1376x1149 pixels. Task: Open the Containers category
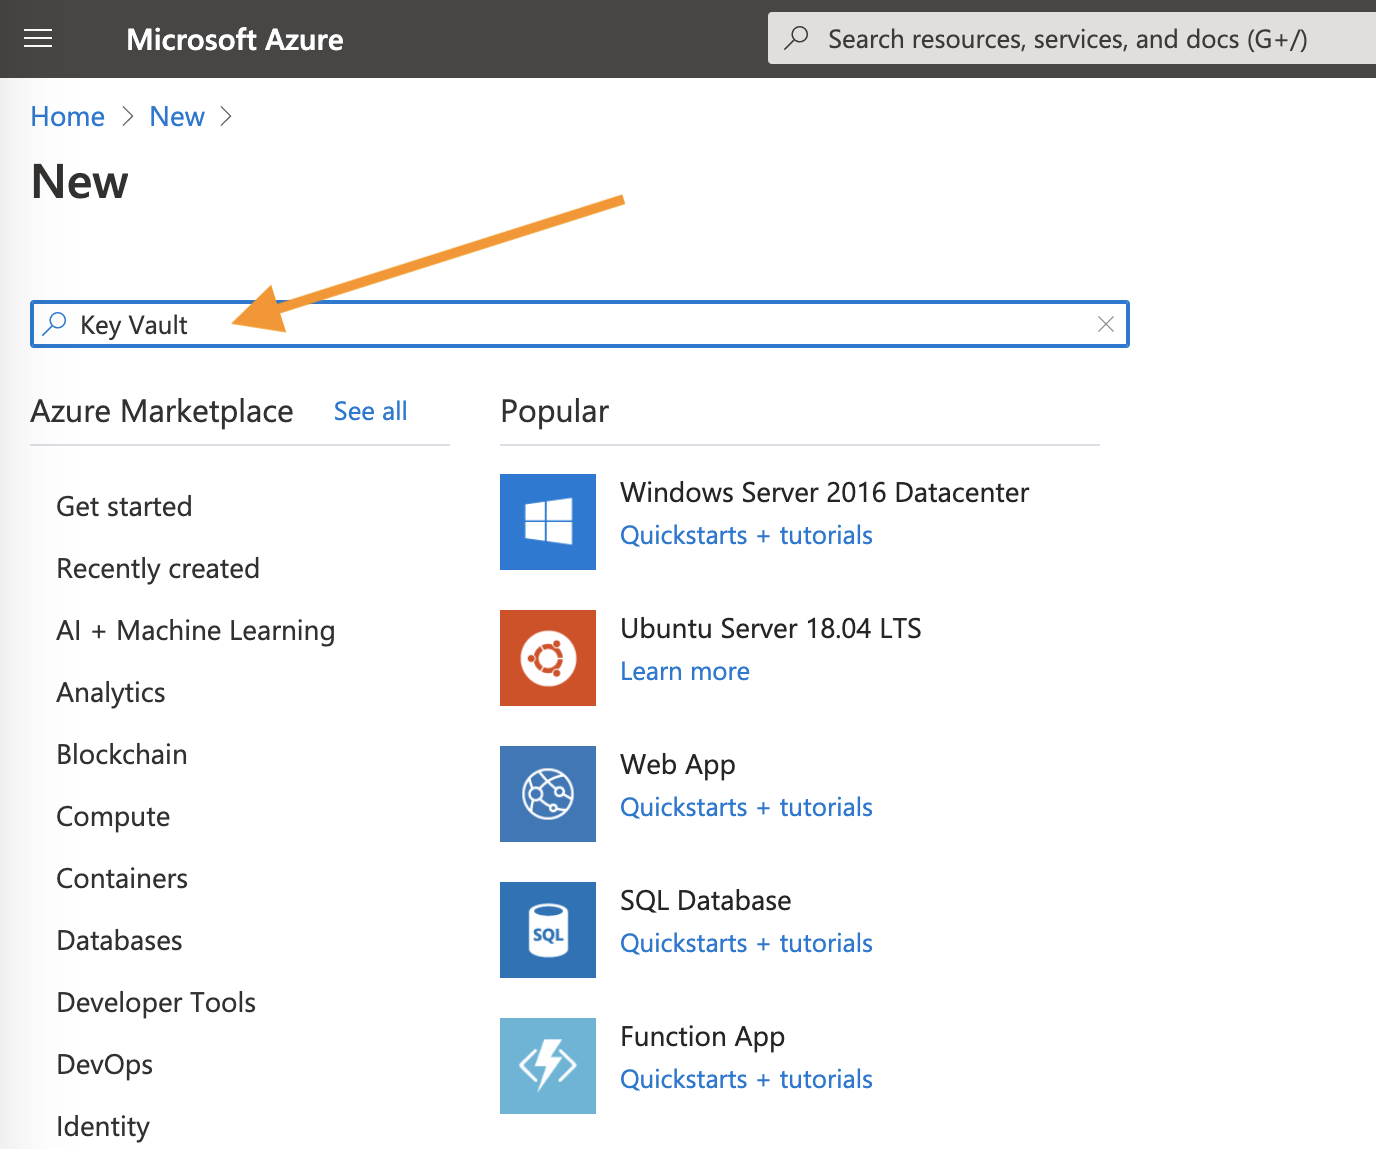(x=122, y=878)
